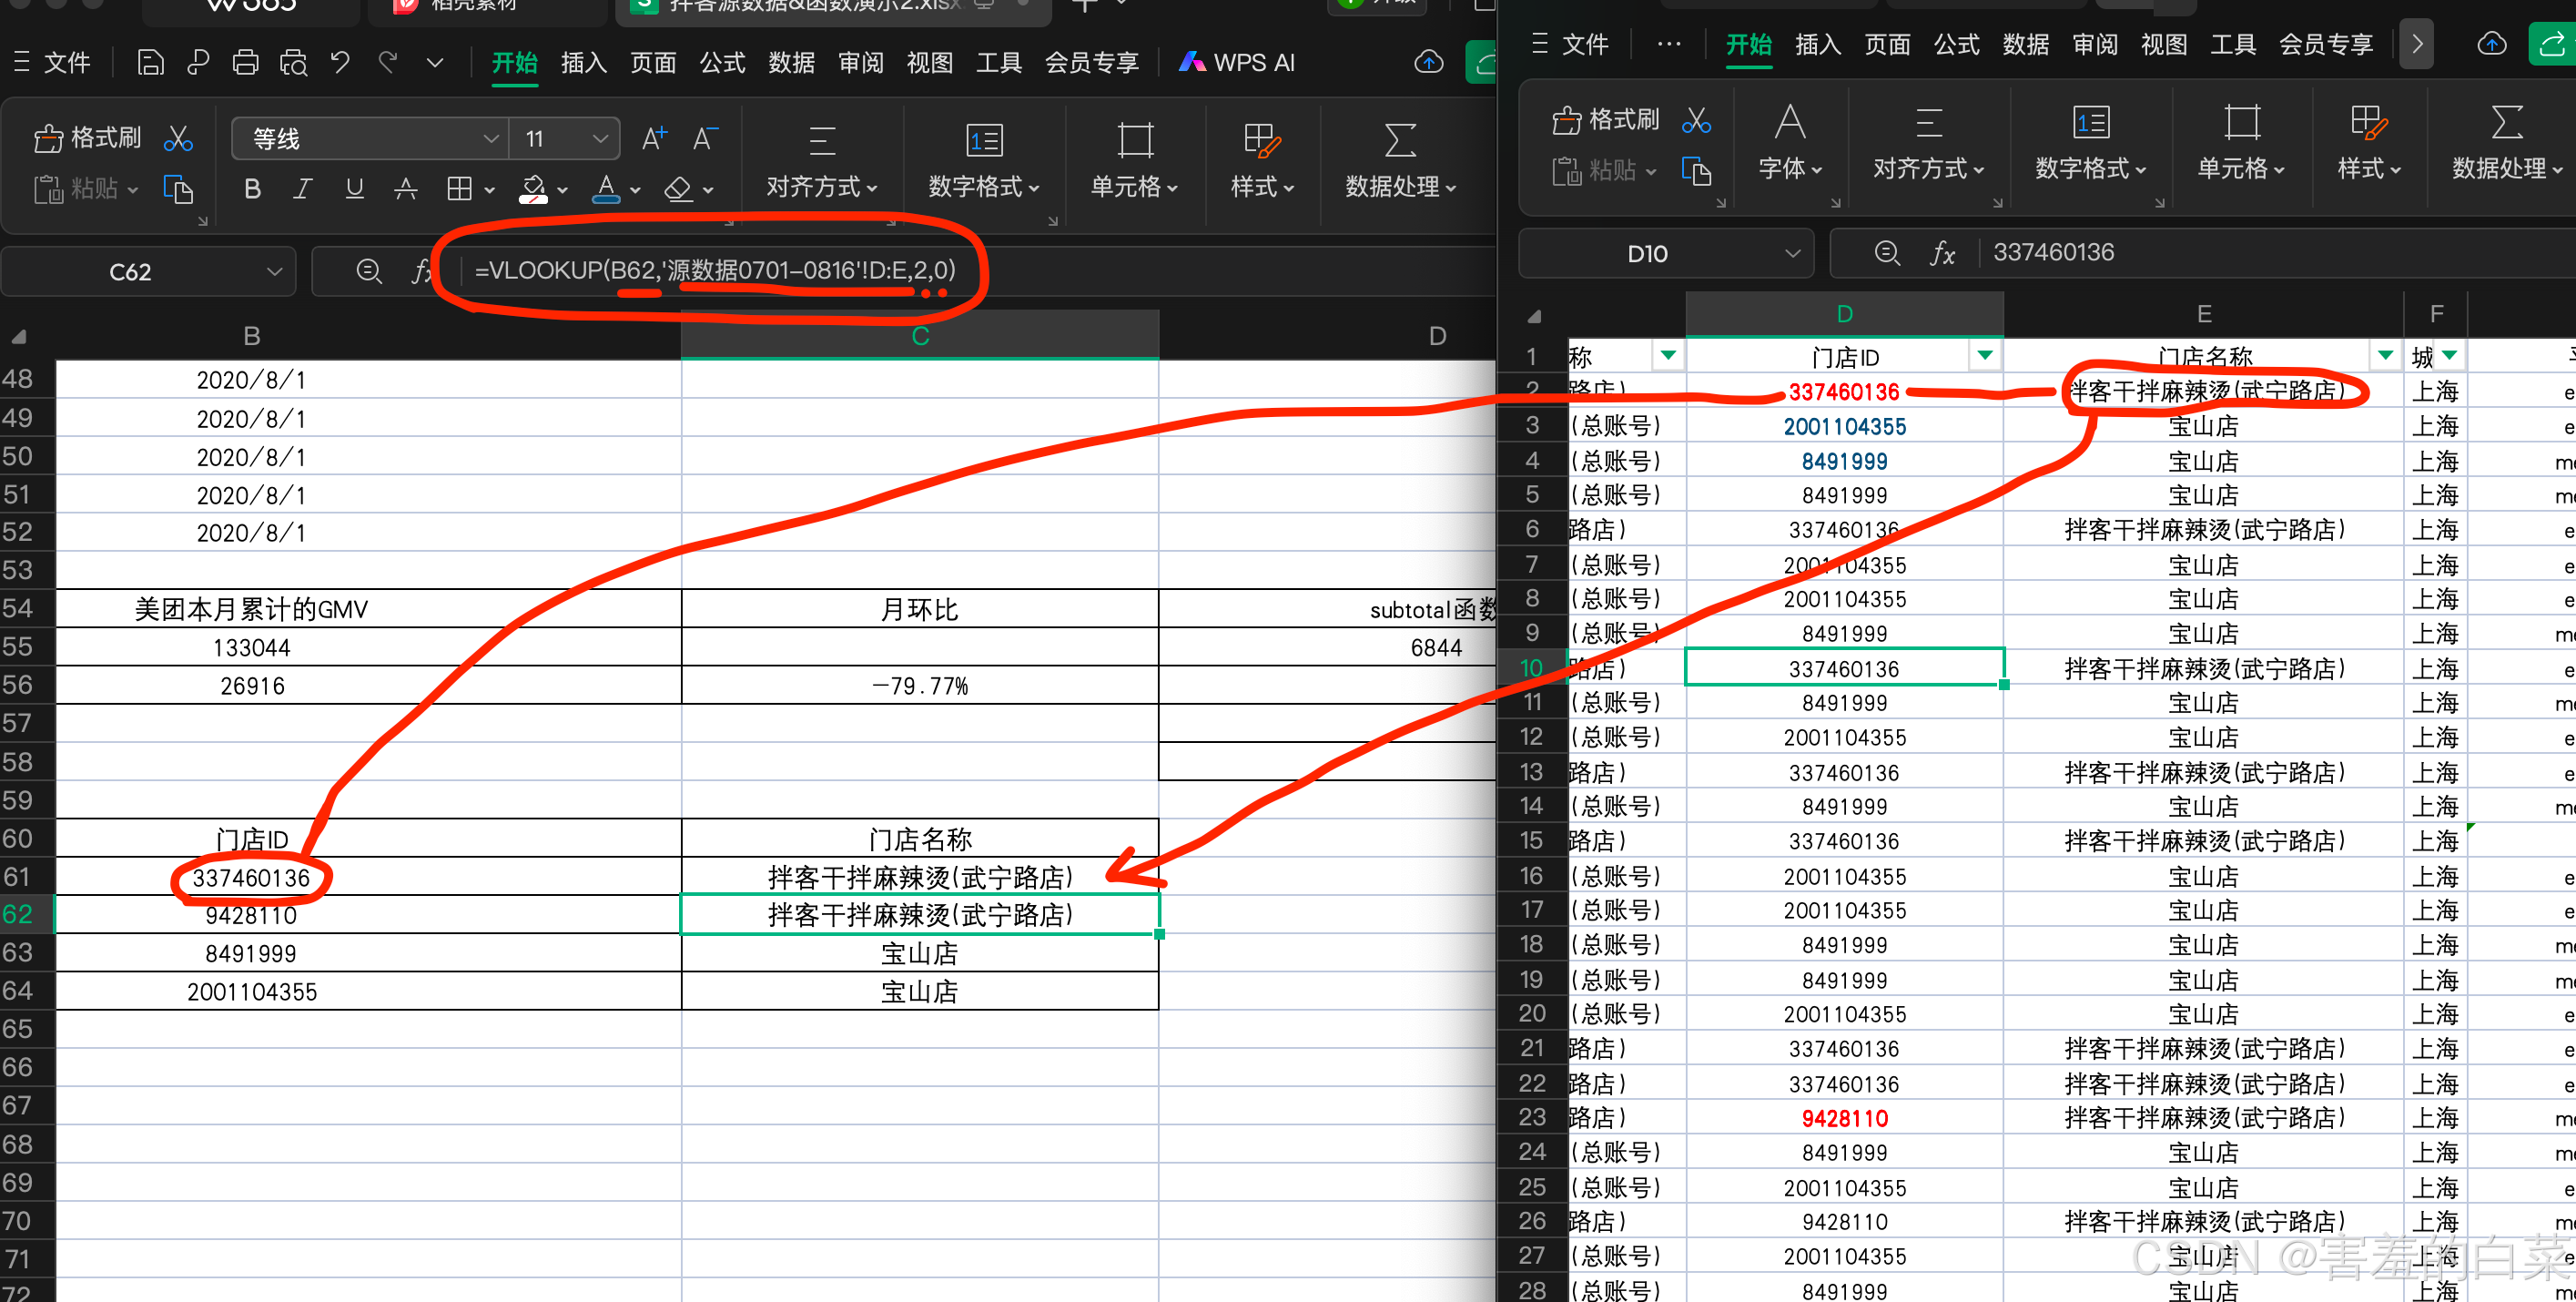This screenshot has width=2576, height=1302.
Task: Click the Eraser clear-format icon
Action: pyautogui.click(x=679, y=189)
